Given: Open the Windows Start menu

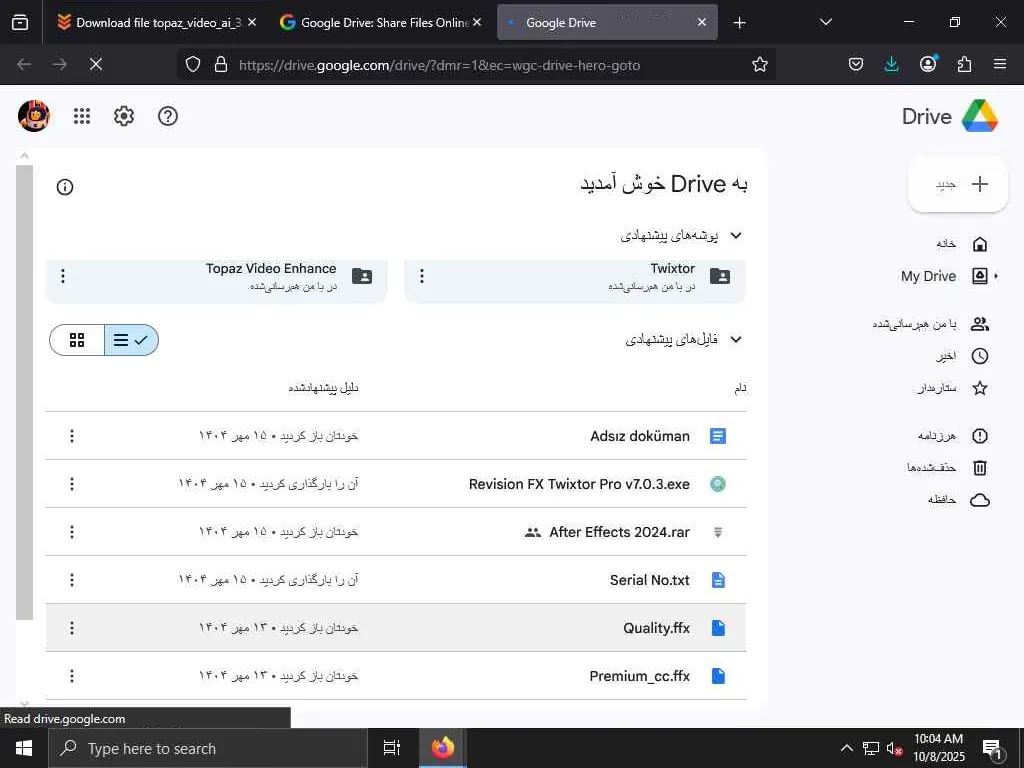Looking at the screenshot, I should pos(24,748).
